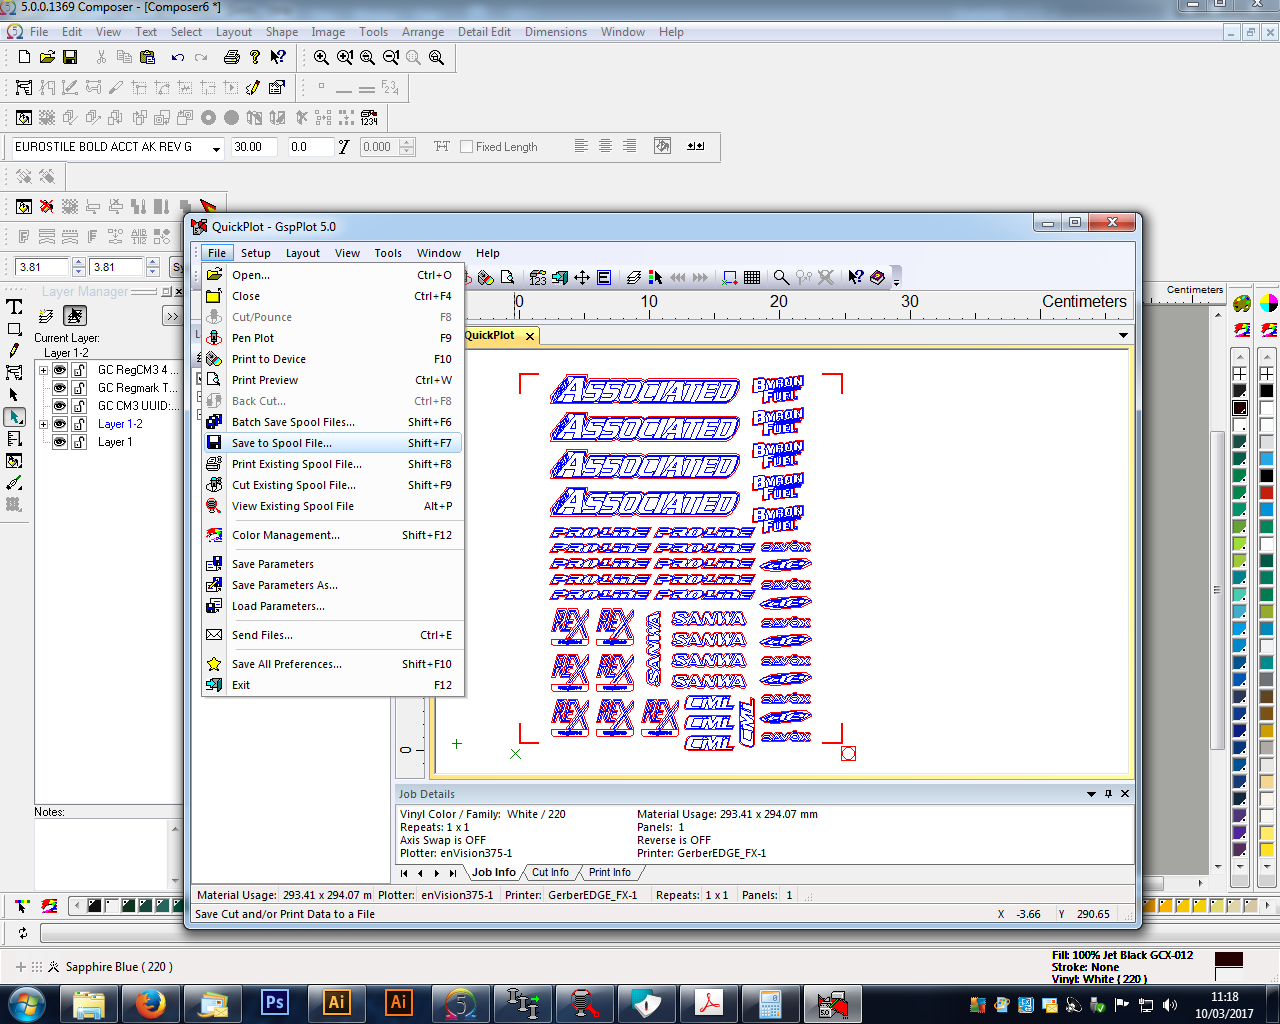Toggle lock icon for Layer 1

coord(79,442)
